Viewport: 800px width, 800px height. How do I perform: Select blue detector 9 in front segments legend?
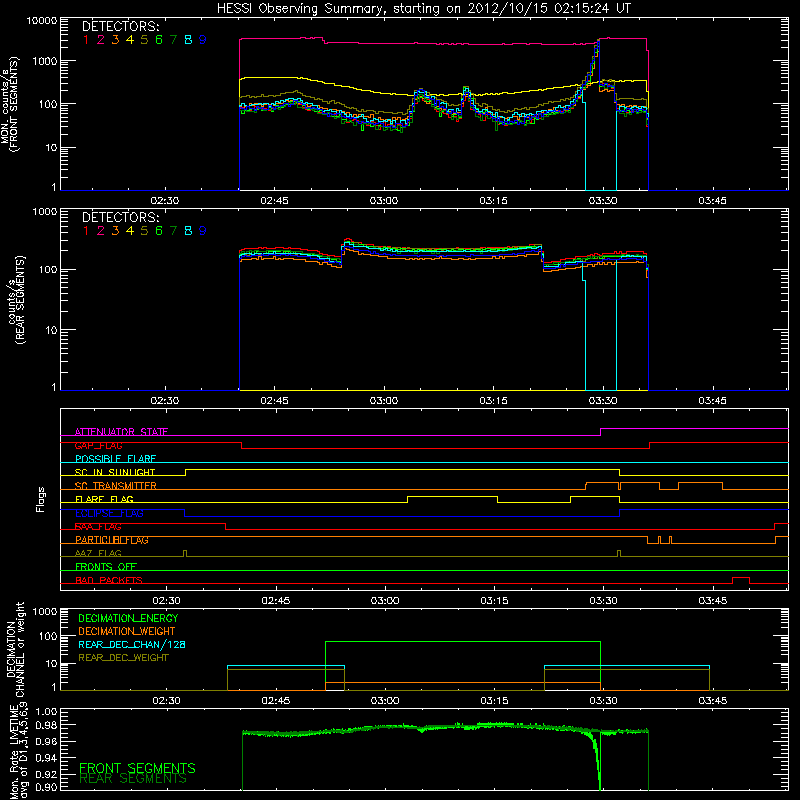pos(203,40)
